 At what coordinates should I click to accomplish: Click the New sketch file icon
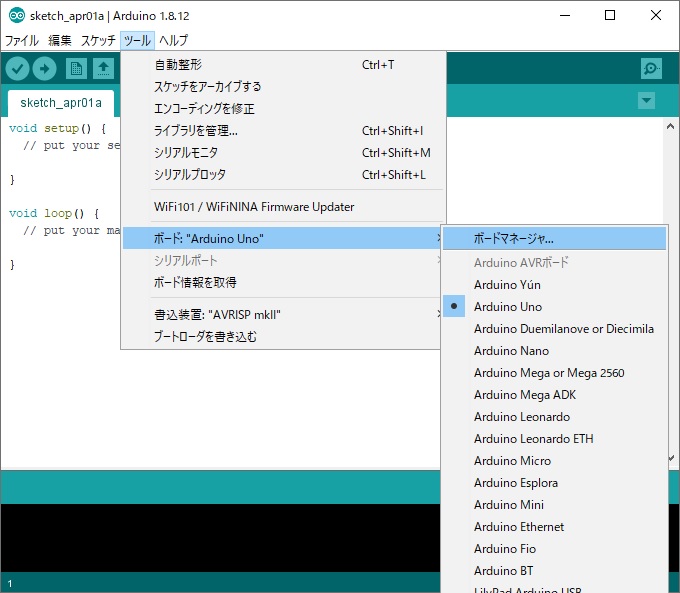[76, 69]
